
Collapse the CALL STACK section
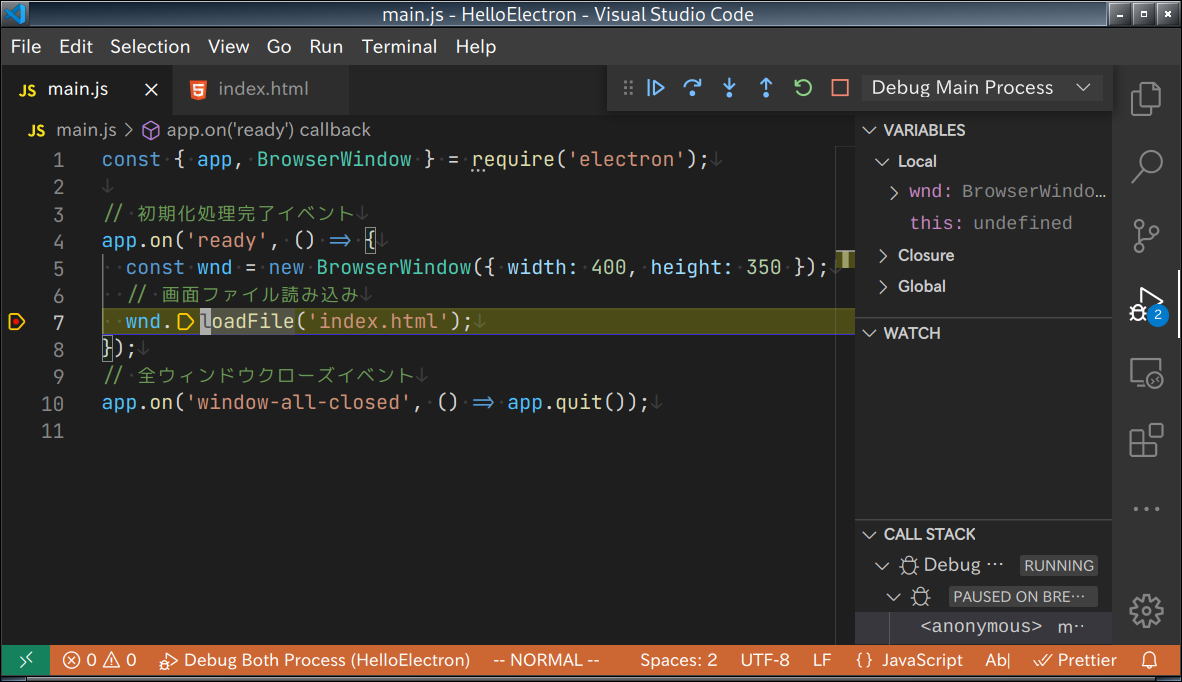click(869, 535)
